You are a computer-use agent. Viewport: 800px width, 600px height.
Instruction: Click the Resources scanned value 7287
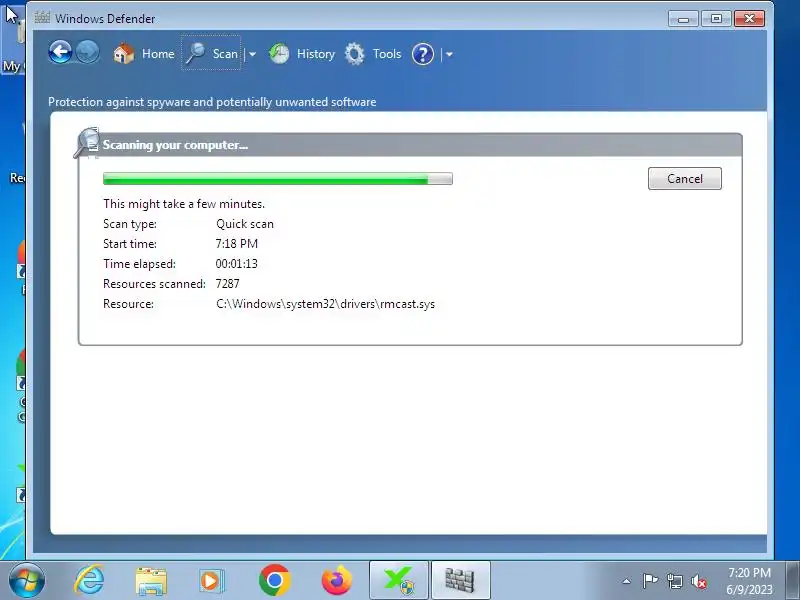coord(228,284)
